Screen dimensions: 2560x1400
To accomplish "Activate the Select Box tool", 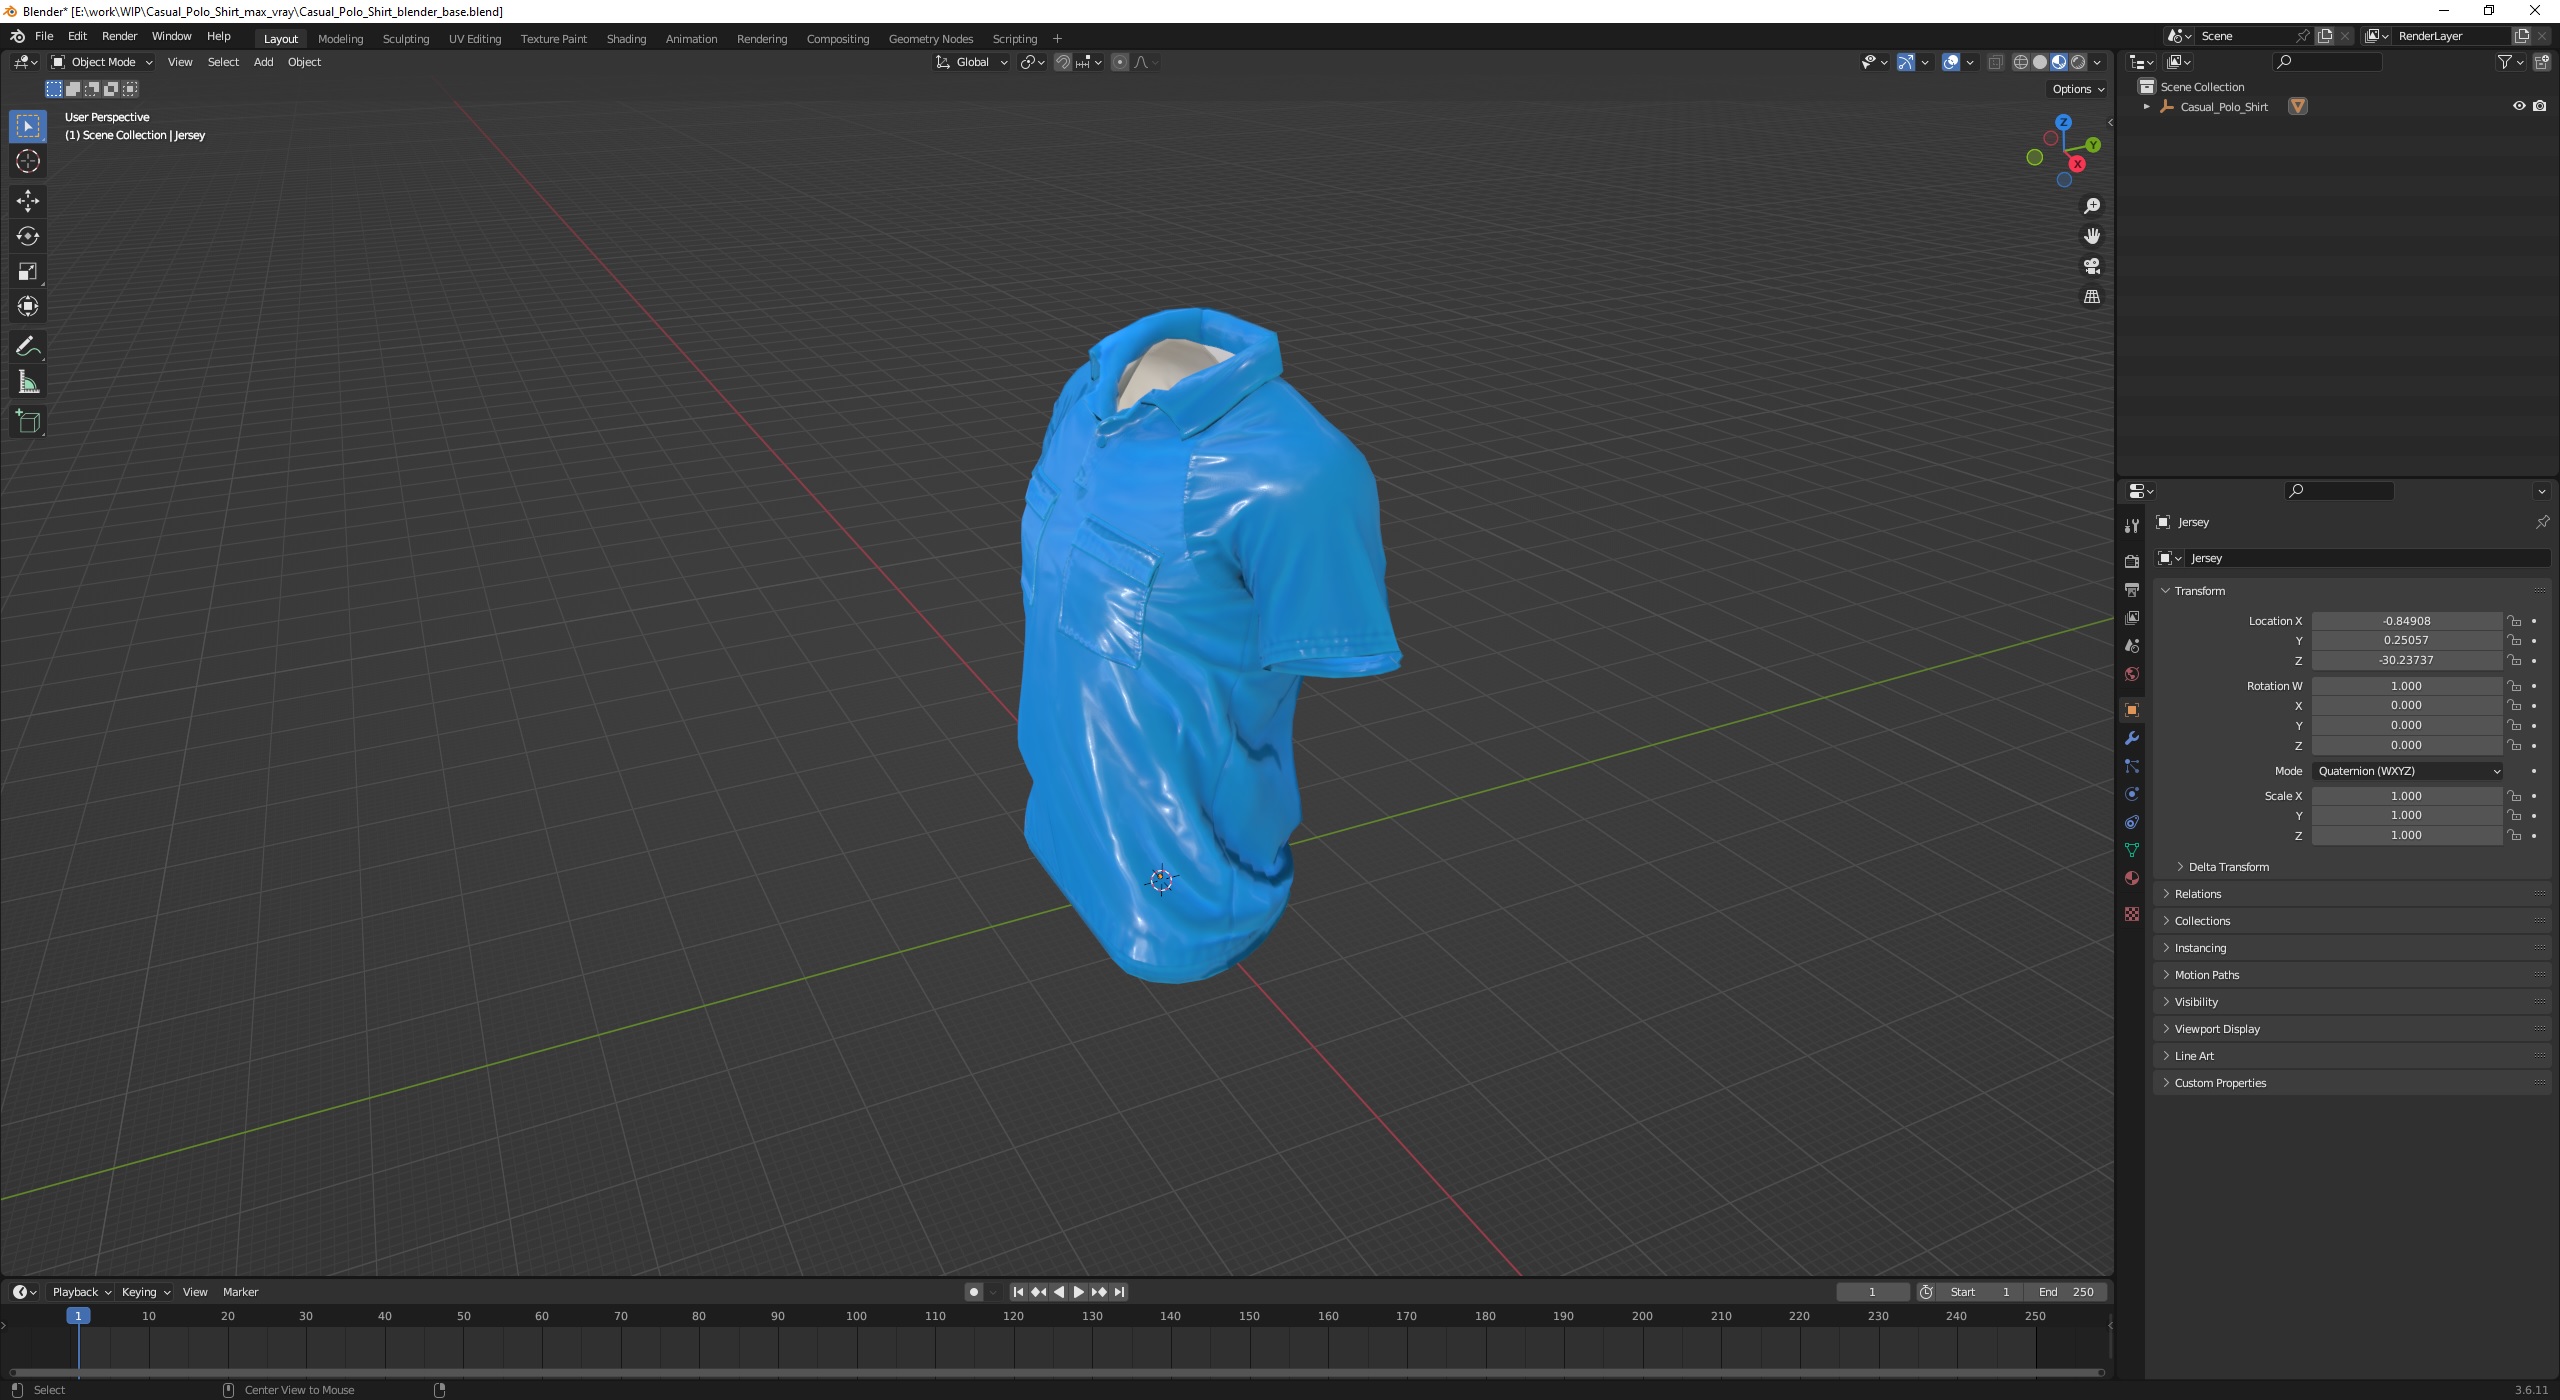I will (x=28, y=126).
